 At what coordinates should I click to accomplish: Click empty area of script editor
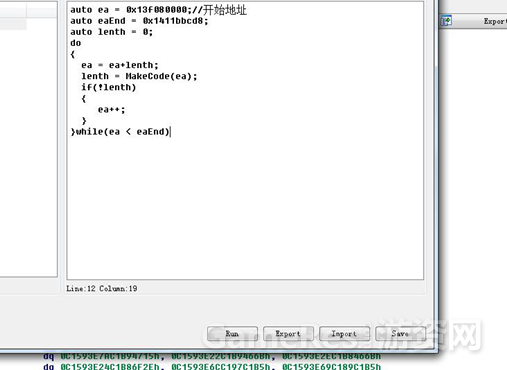245,207
